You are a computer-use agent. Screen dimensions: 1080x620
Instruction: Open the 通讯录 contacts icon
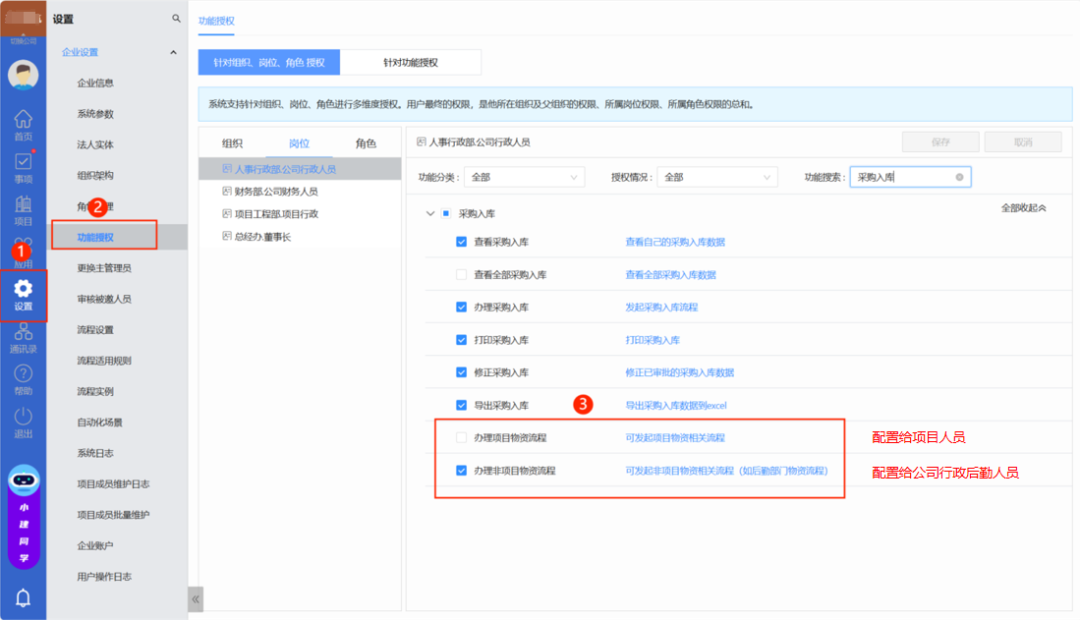click(23, 333)
